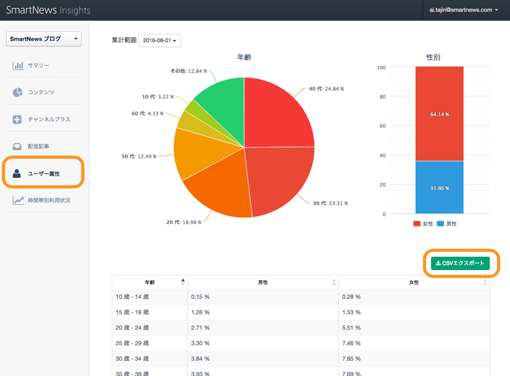Click the 20歳-24歳 table row label

tap(132, 328)
